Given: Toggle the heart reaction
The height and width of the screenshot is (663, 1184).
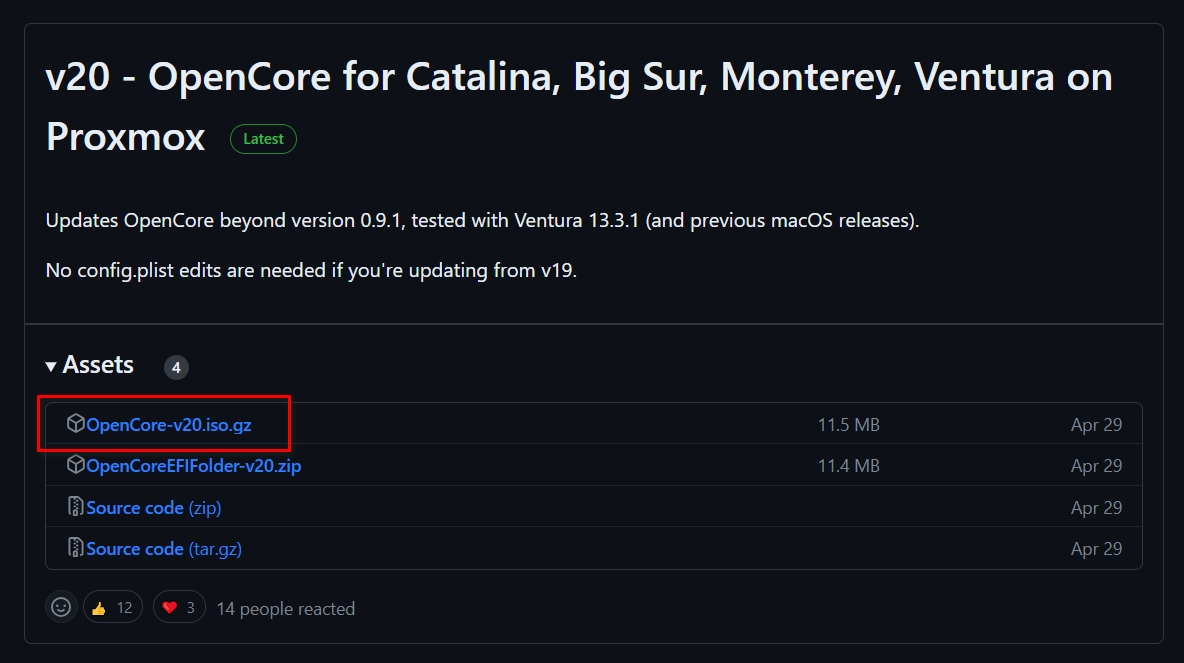Looking at the screenshot, I should [179, 607].
